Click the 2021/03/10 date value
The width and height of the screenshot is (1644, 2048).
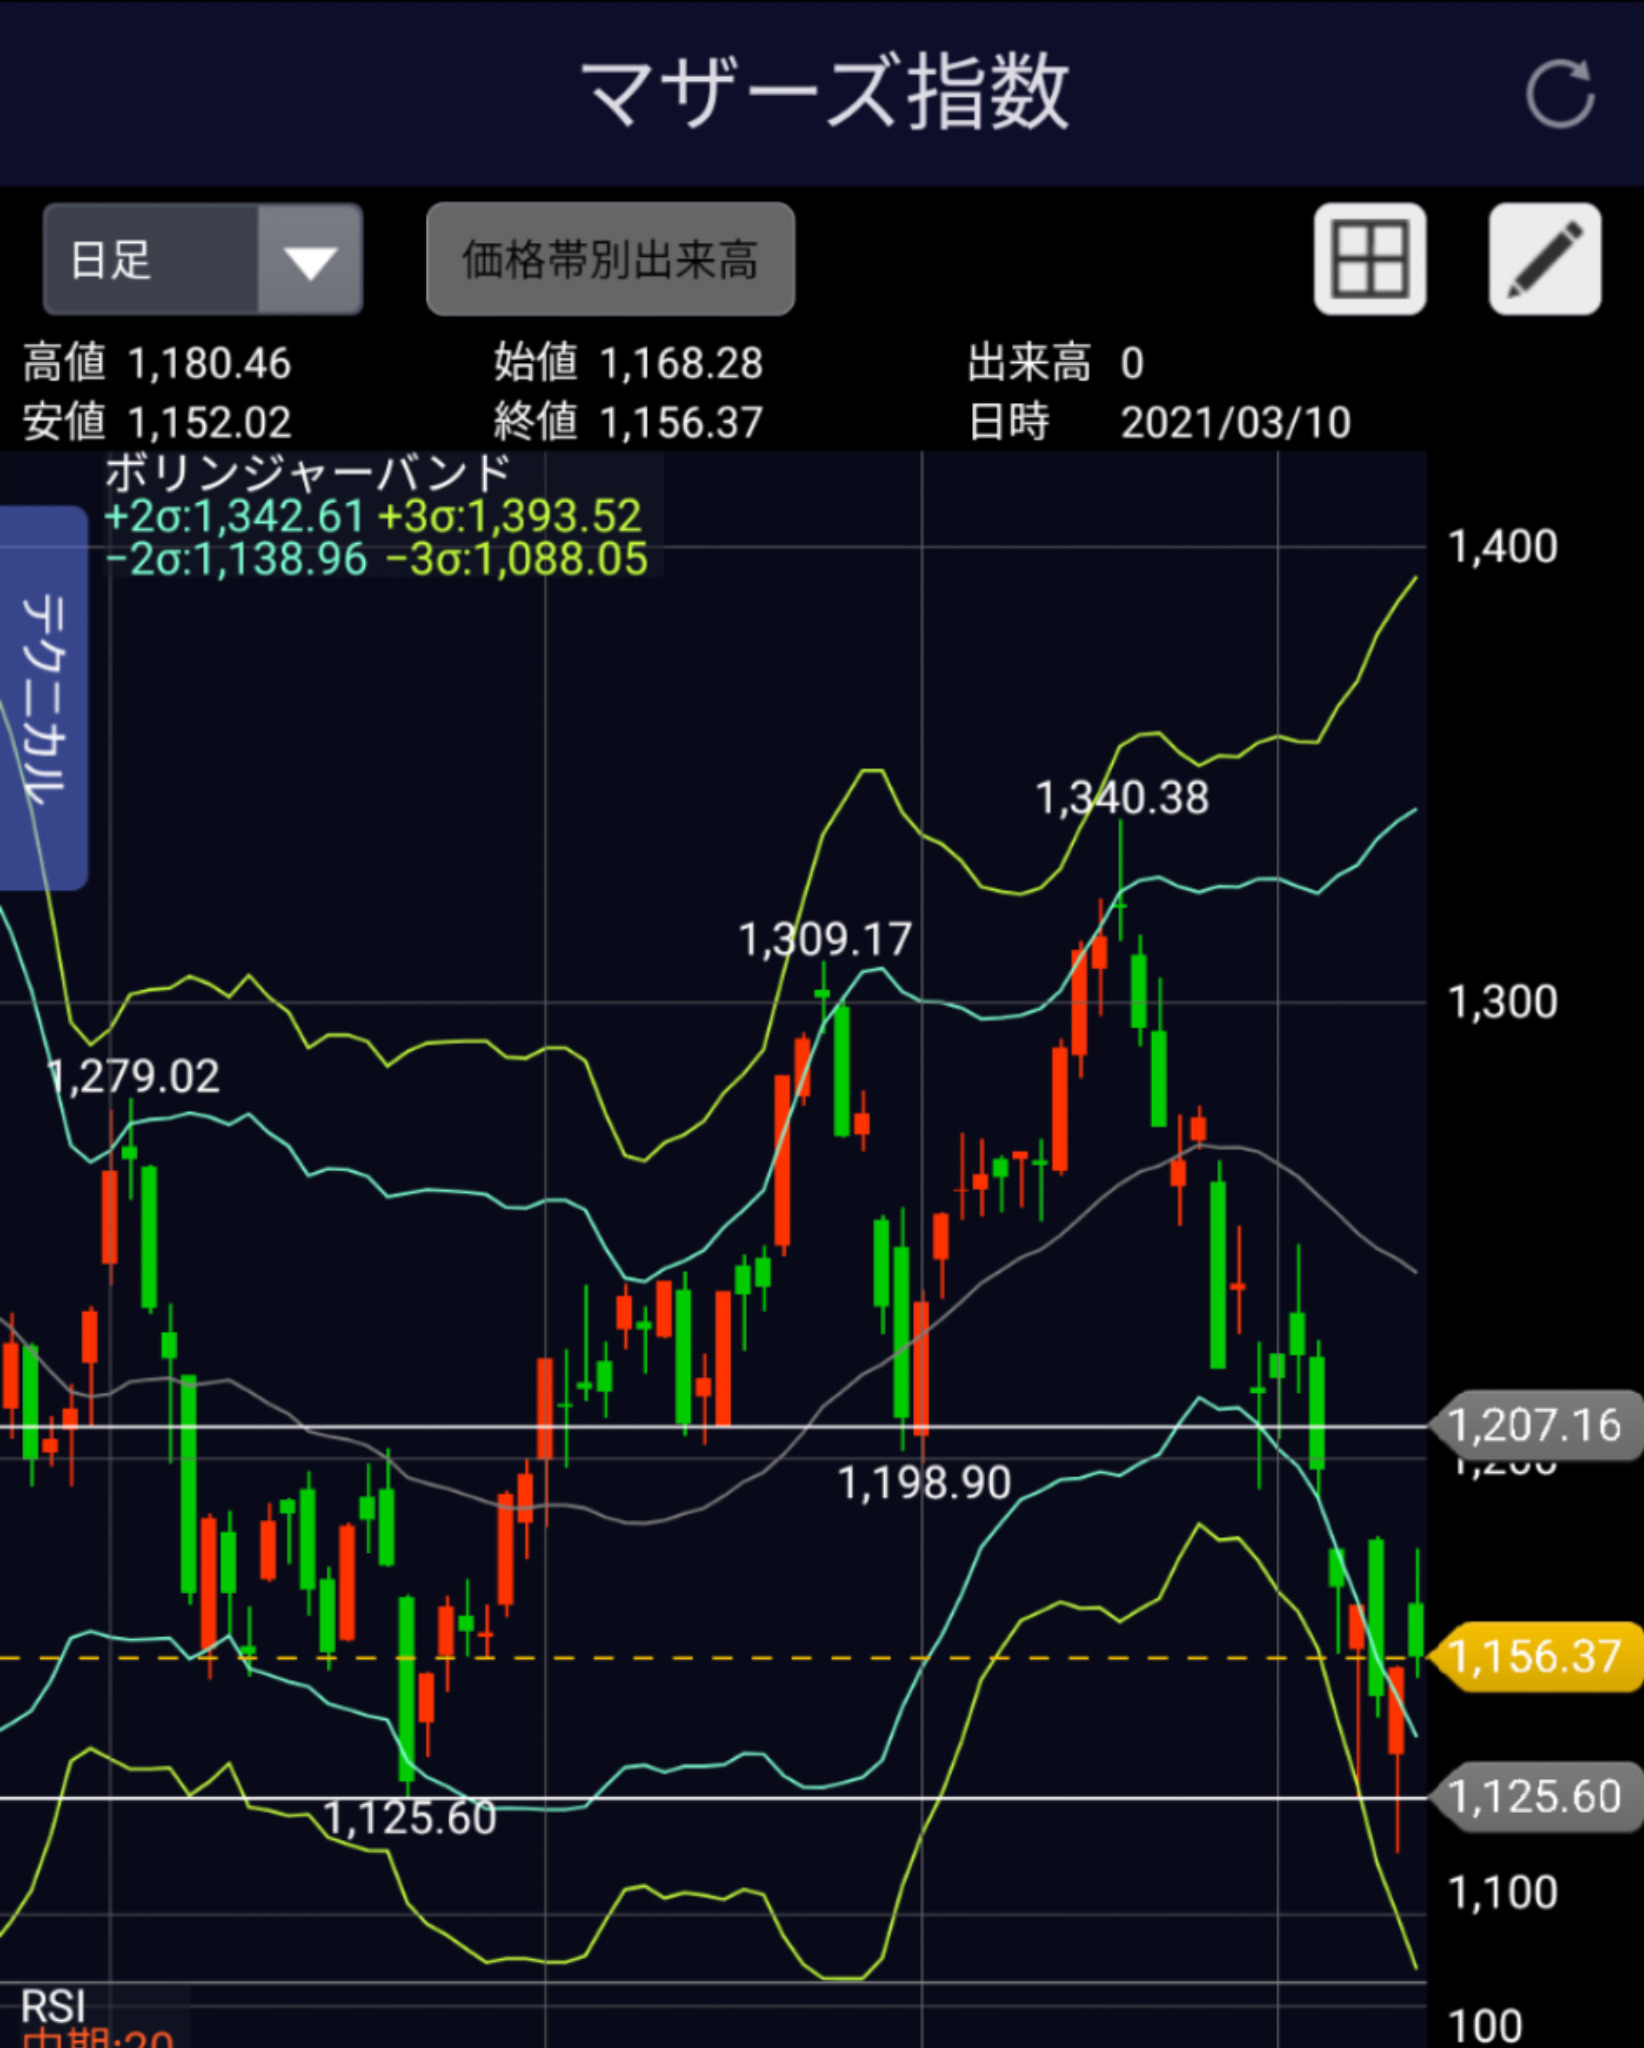(1235, 423)
